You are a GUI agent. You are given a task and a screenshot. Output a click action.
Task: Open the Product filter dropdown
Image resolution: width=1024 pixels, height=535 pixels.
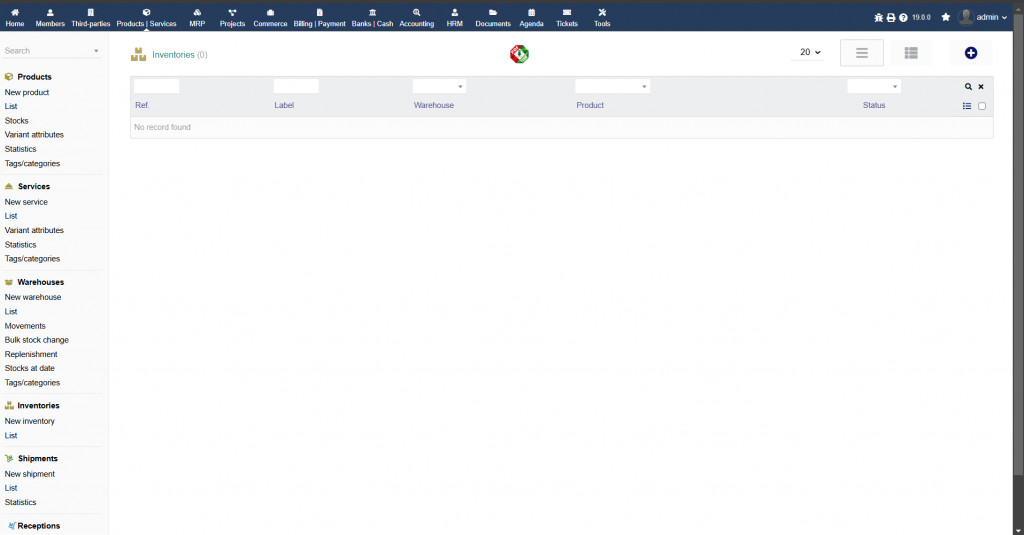pos(612,86)
